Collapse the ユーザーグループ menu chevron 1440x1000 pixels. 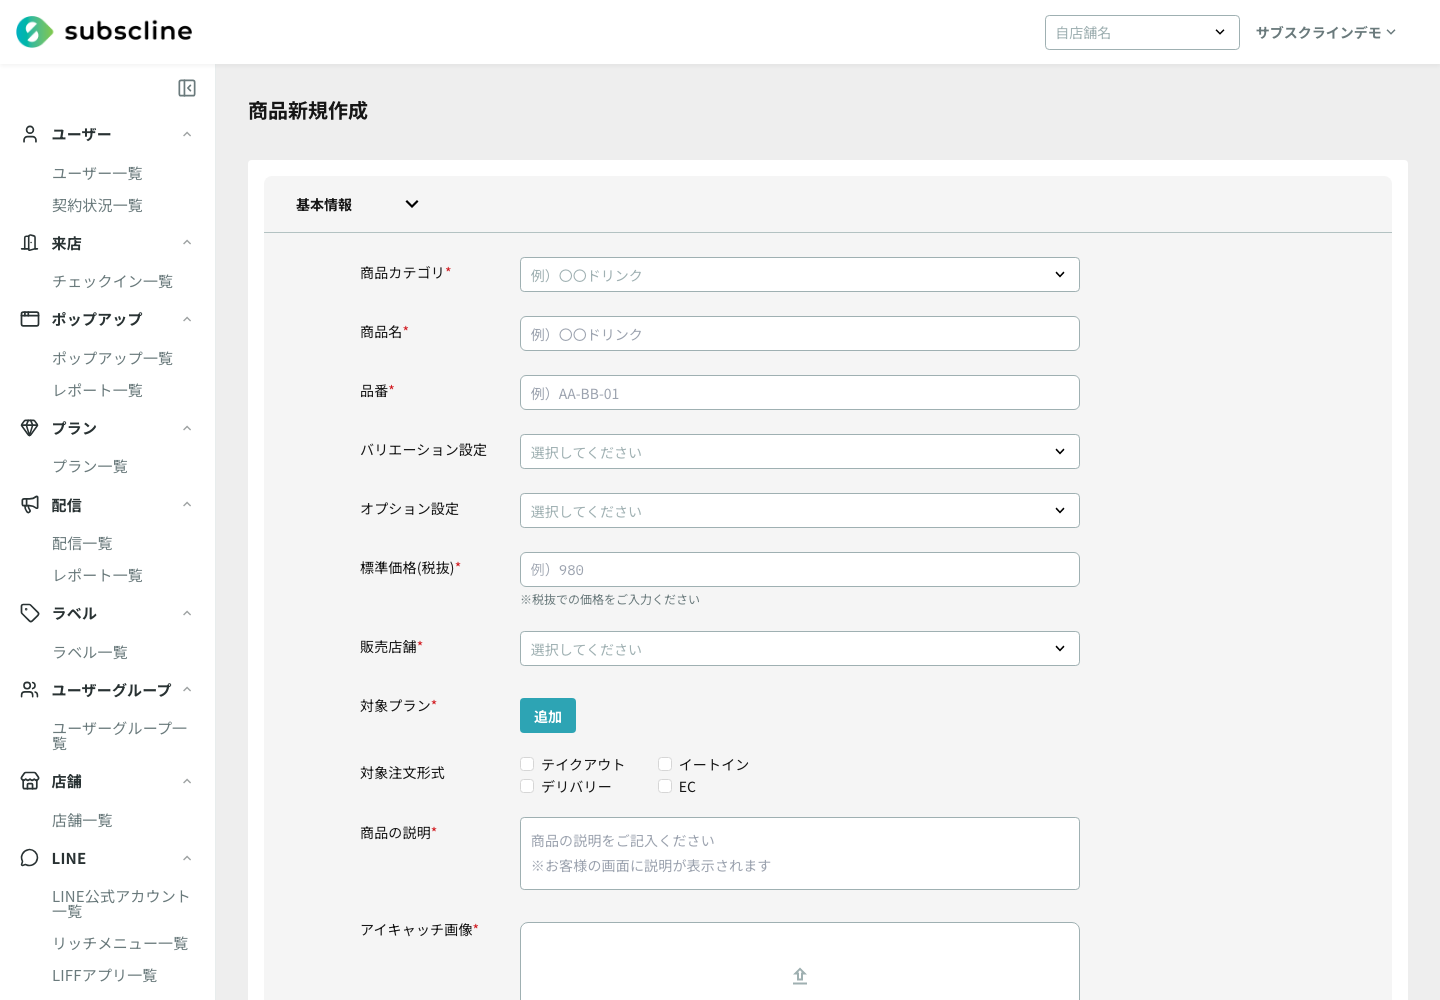tap(187, 690)
